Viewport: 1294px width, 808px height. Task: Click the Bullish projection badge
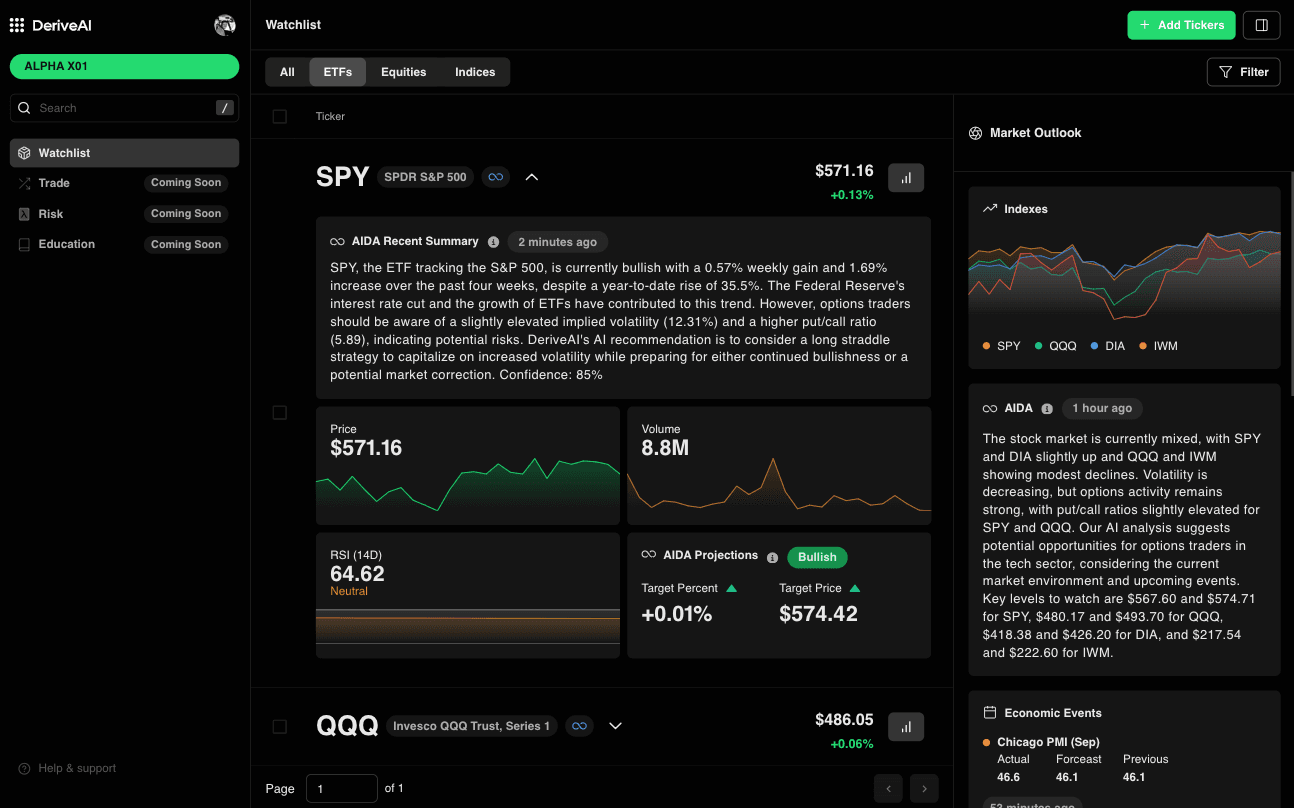[817, 557]
